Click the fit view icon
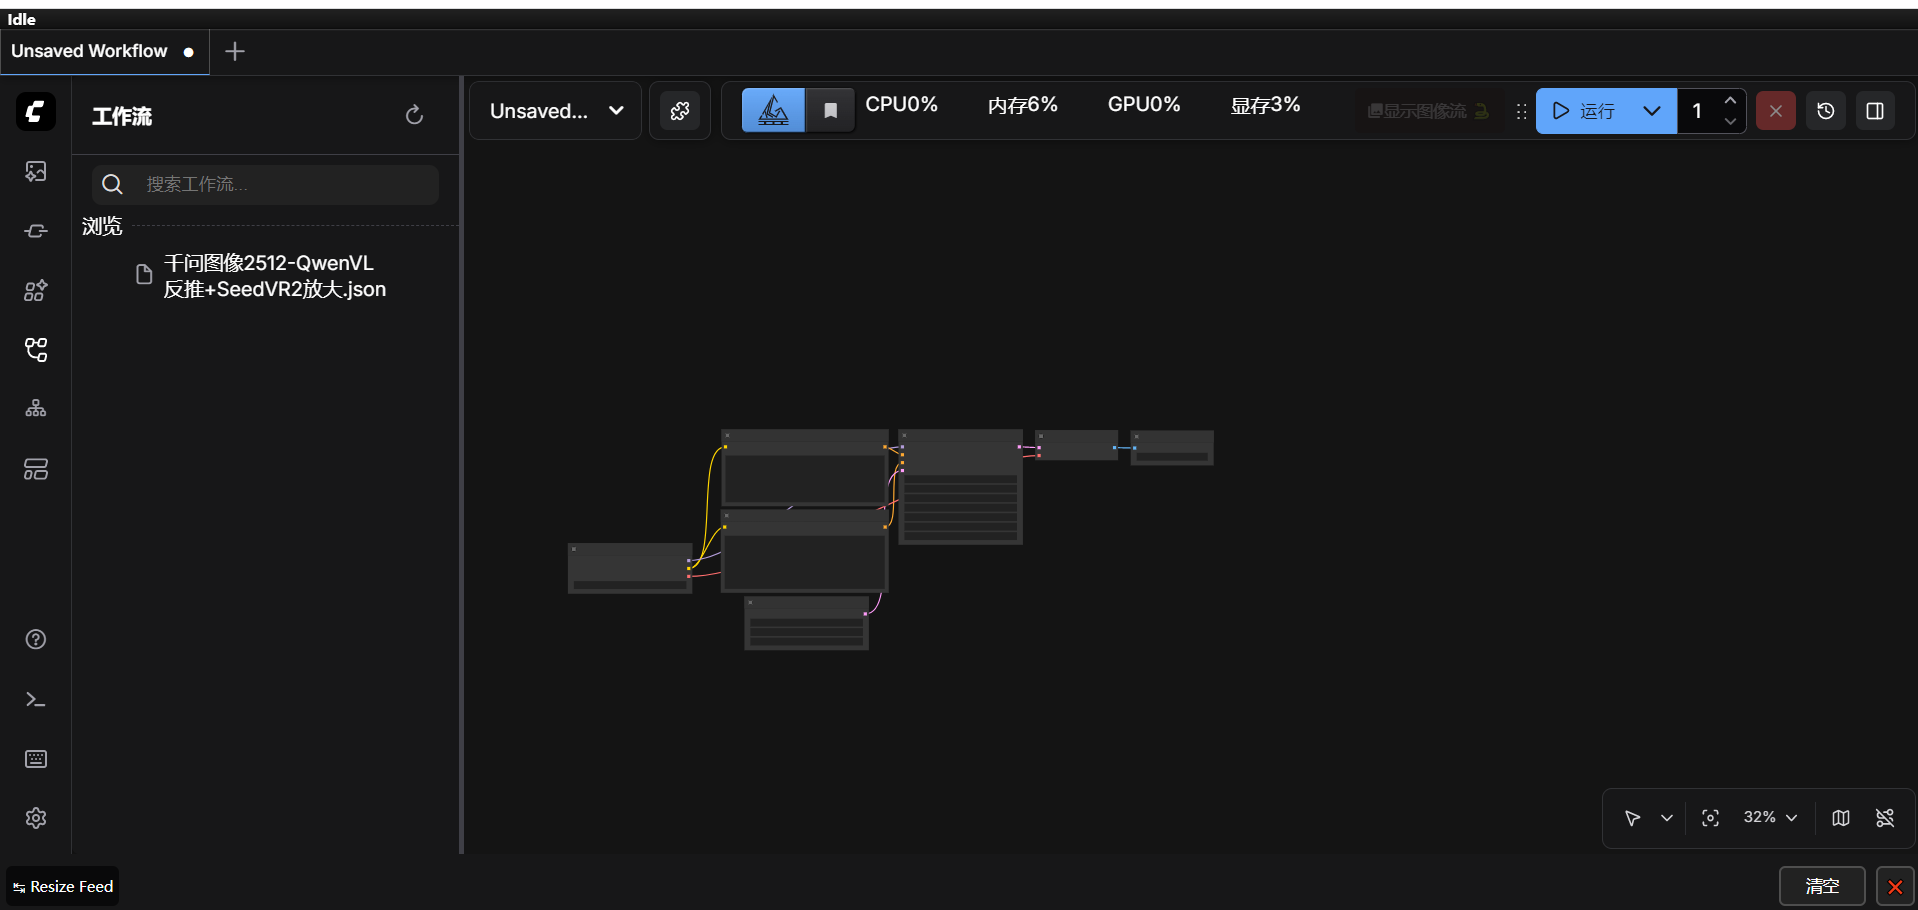 1710,818
